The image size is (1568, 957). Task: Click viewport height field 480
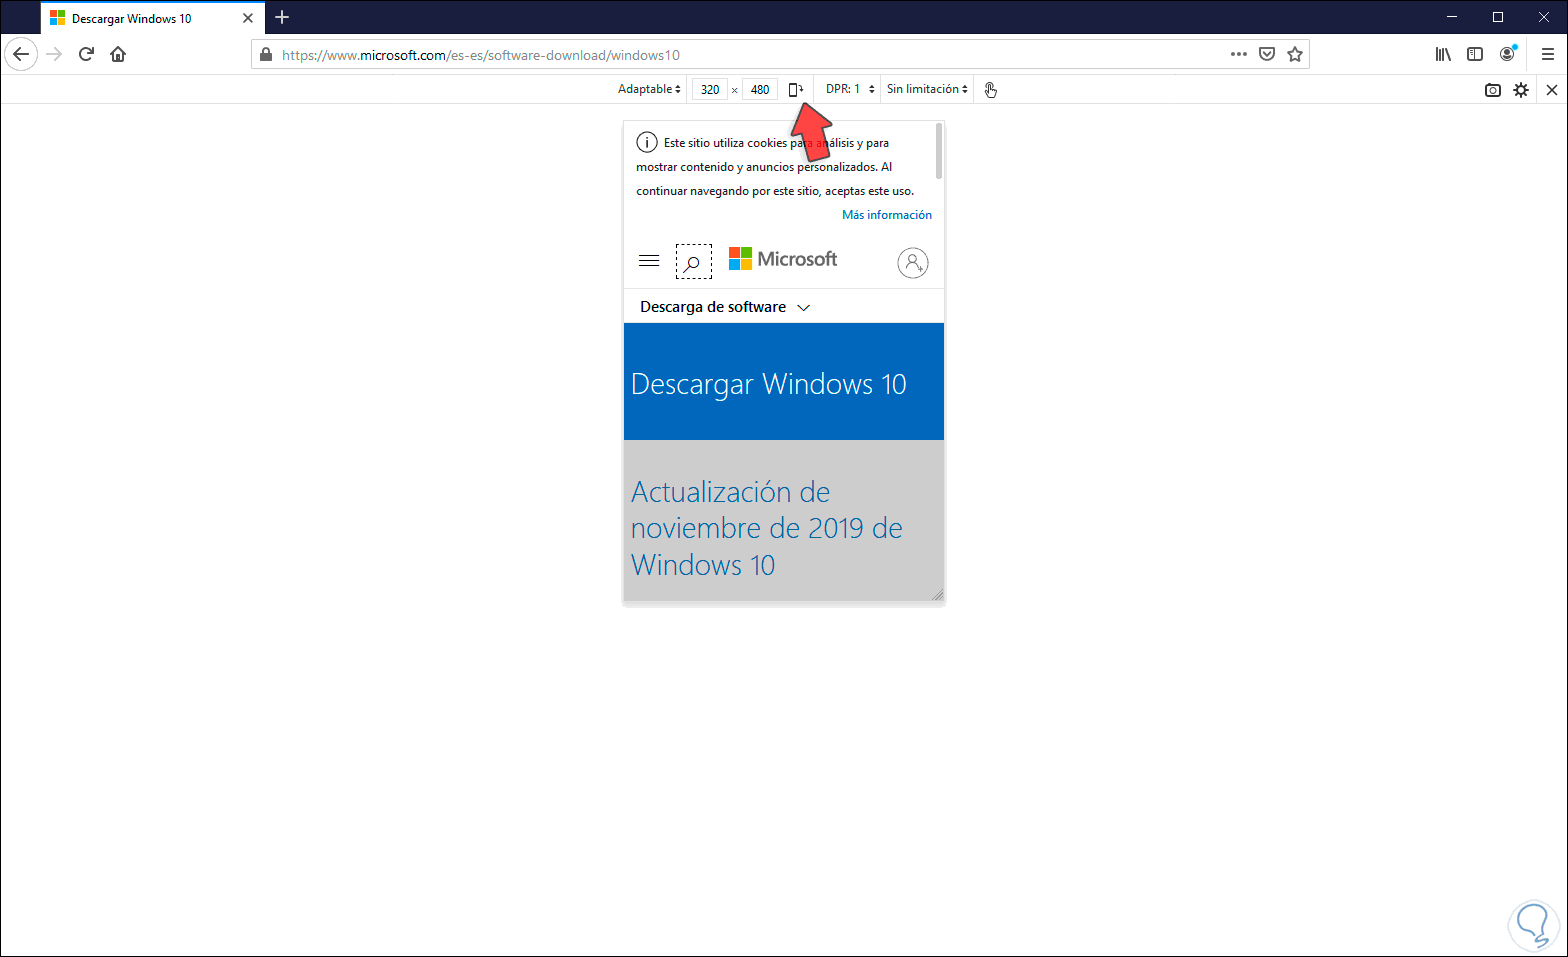pos(760,89)
